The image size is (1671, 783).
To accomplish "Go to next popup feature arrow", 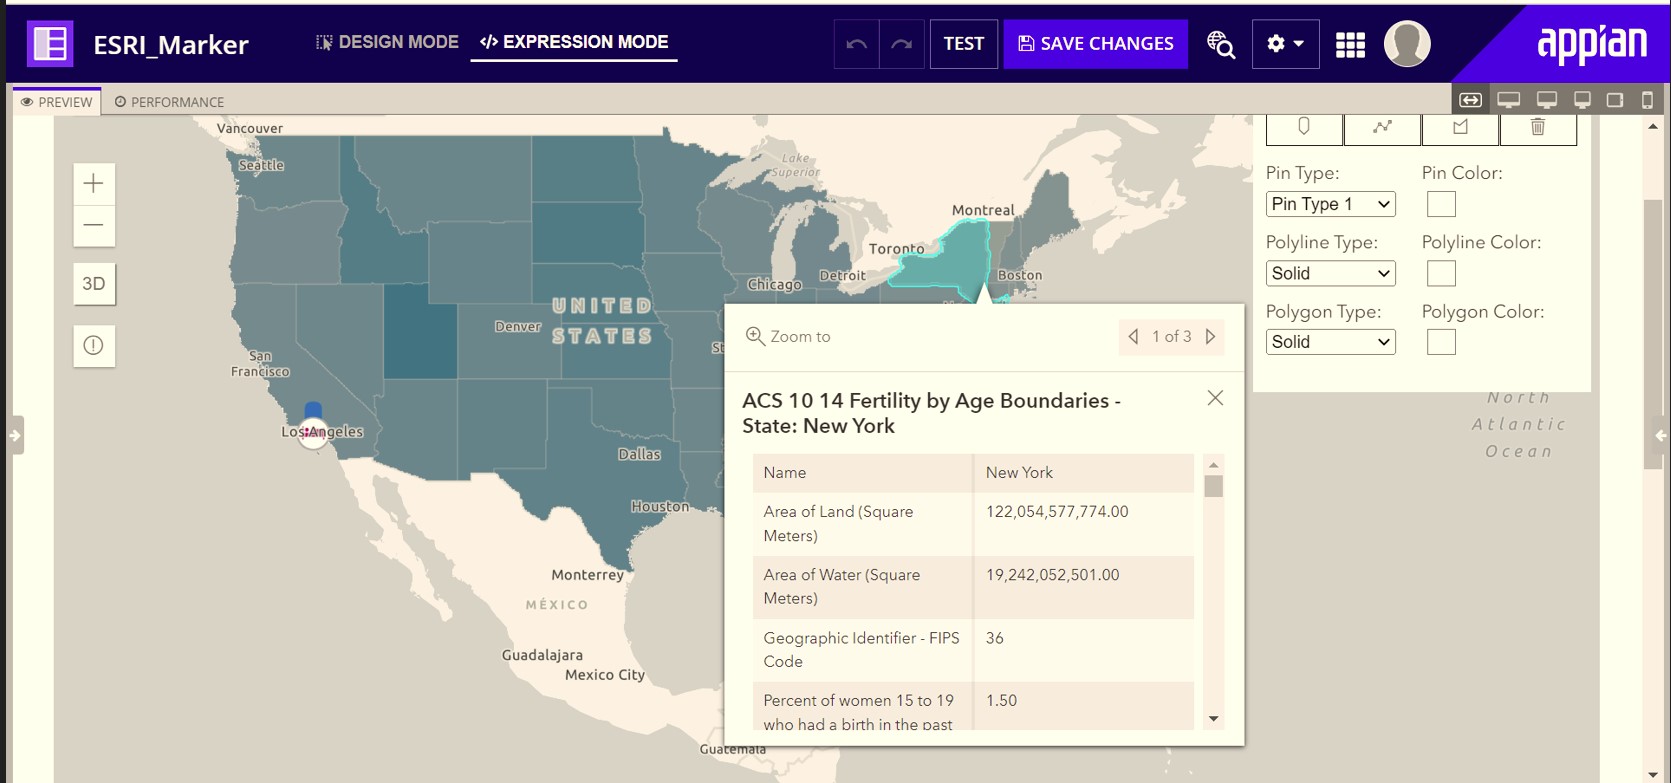I will tap(1210, 337).
